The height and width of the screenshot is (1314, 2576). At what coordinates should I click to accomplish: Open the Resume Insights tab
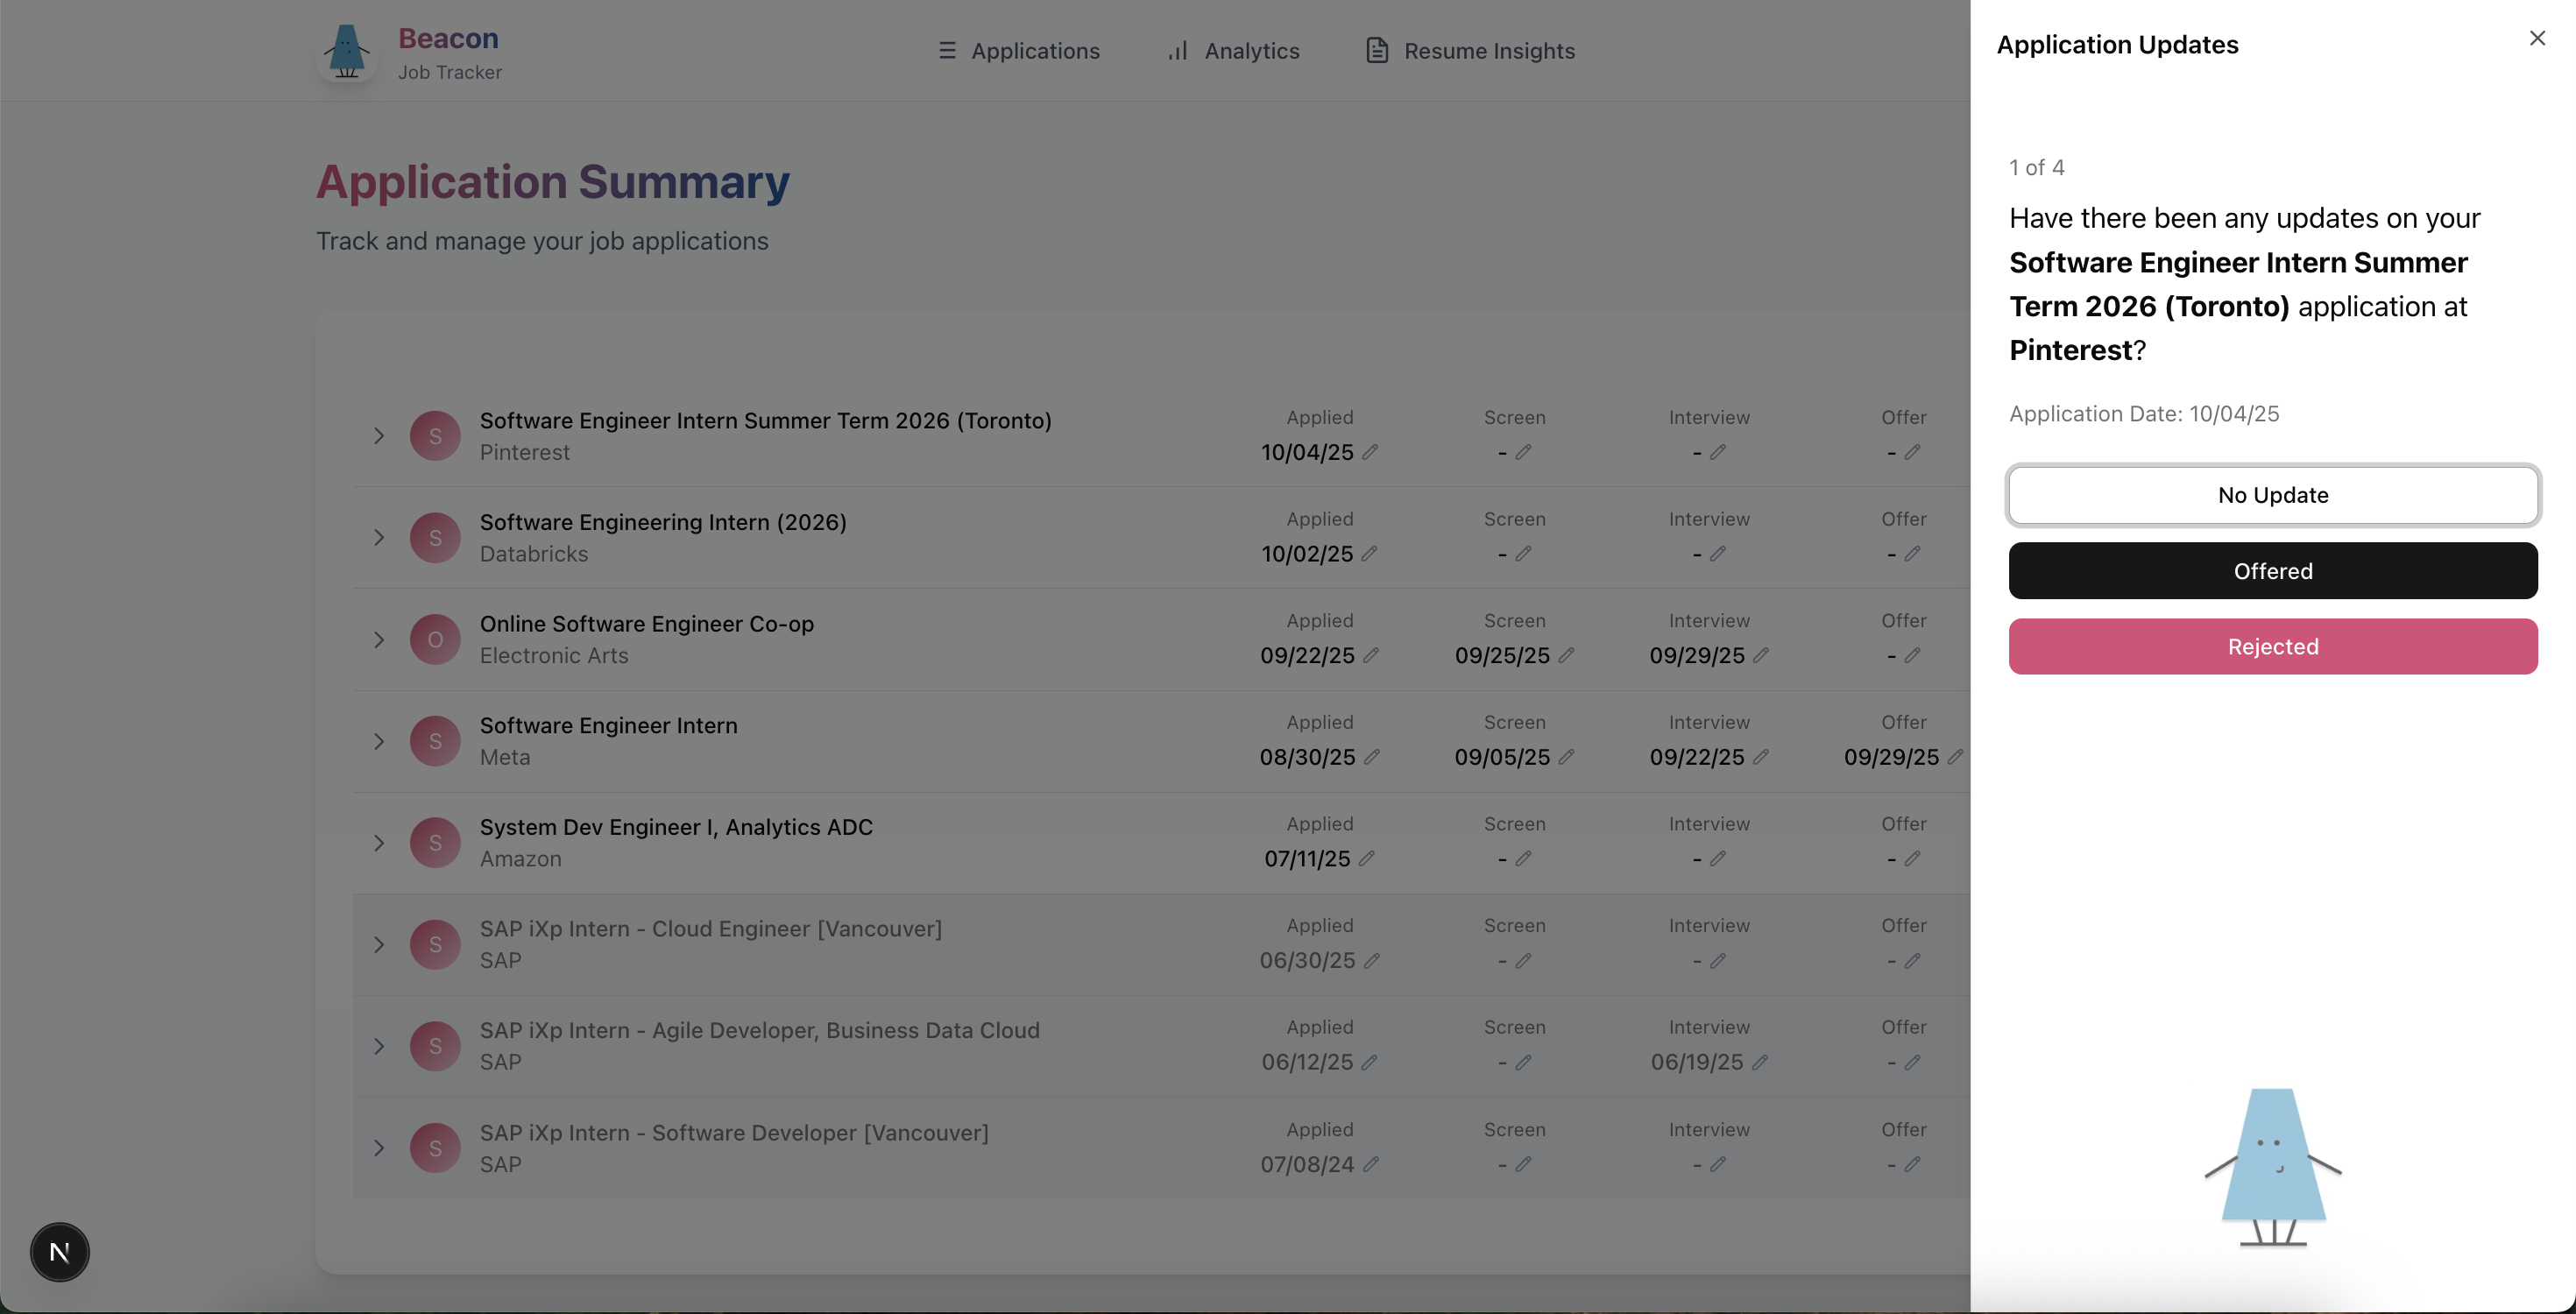1470,51
